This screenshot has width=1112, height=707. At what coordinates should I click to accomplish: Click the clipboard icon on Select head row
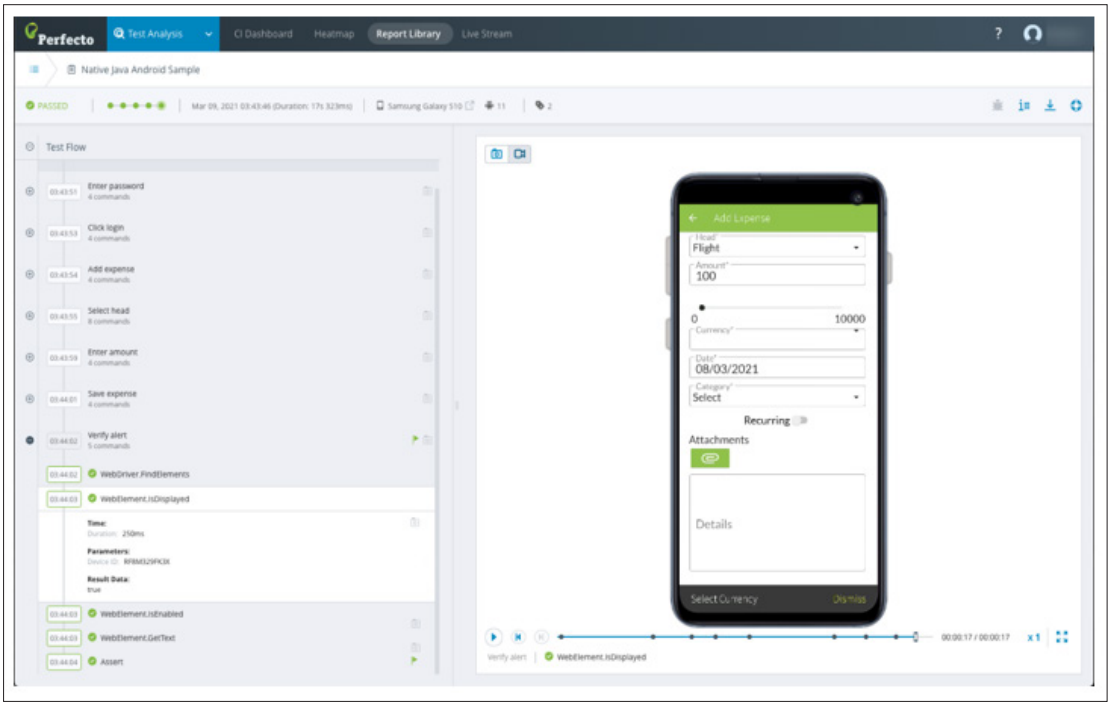pyautogui.click(x=427, y=316)
